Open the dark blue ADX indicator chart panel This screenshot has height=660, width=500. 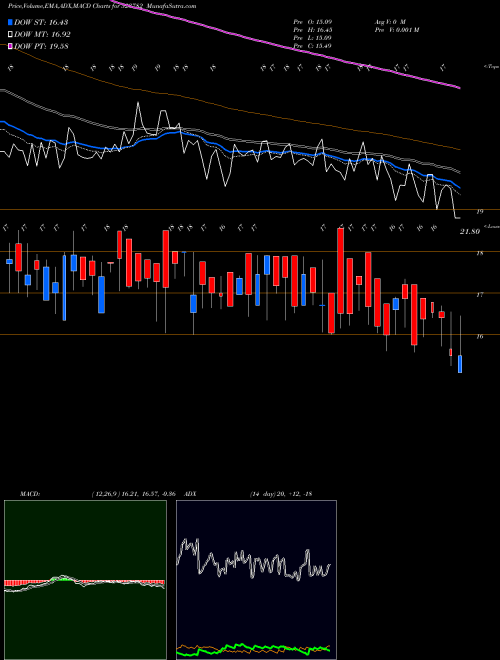coord(256,580)
